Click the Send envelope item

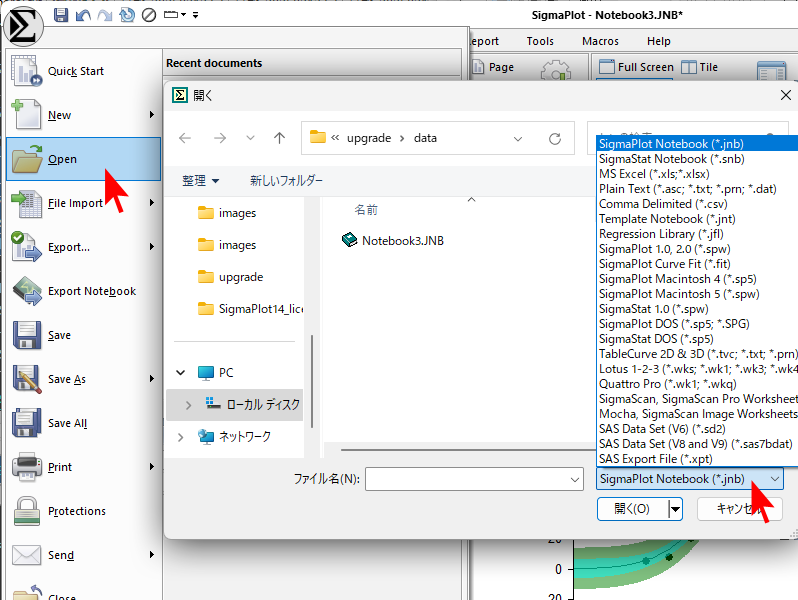pyautogui.click(x=60, y=555)
